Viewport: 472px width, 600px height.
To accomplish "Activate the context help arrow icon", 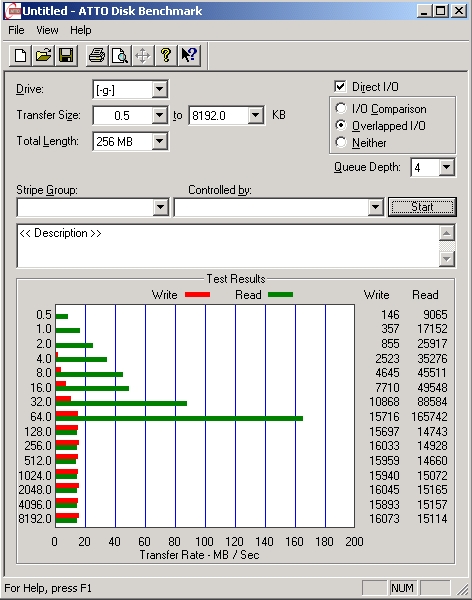I will coord(189,55).
